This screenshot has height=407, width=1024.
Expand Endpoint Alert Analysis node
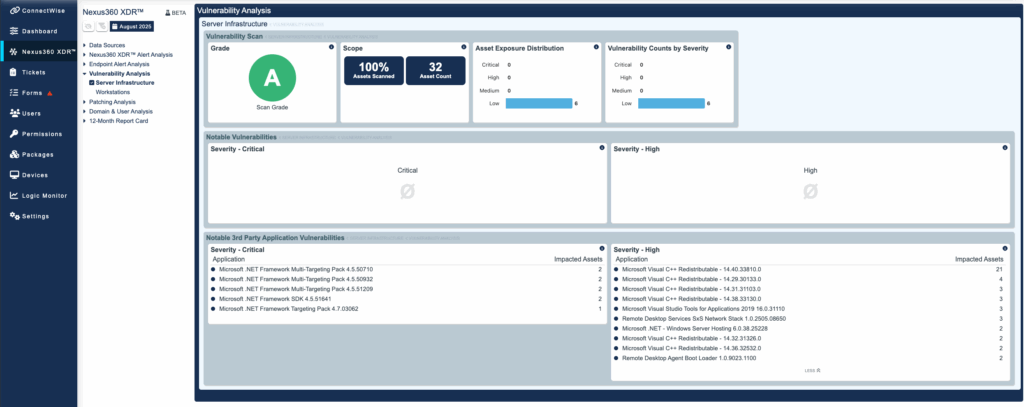point(85,64)
